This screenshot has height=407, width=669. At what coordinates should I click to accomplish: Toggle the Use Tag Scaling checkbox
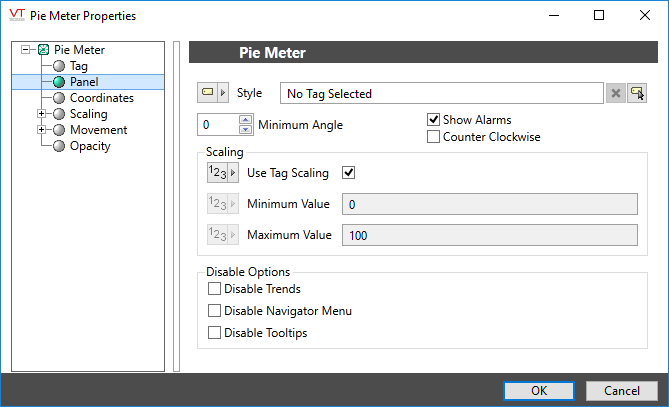(x=349, y=173)
